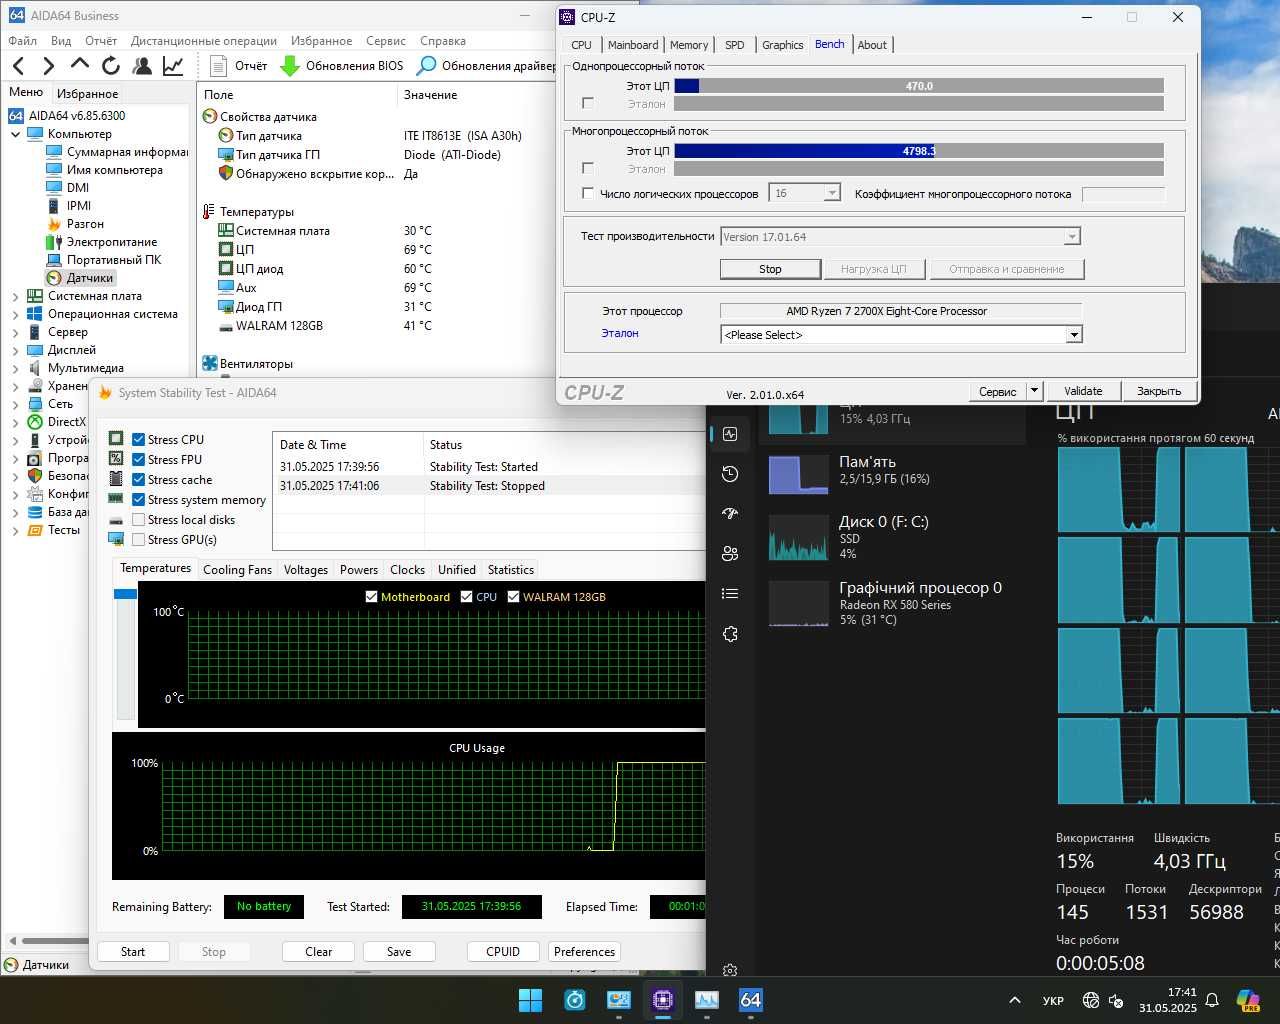Open notifications bell in system tray
1280x1024 pixels.
coord(1212,1000)
